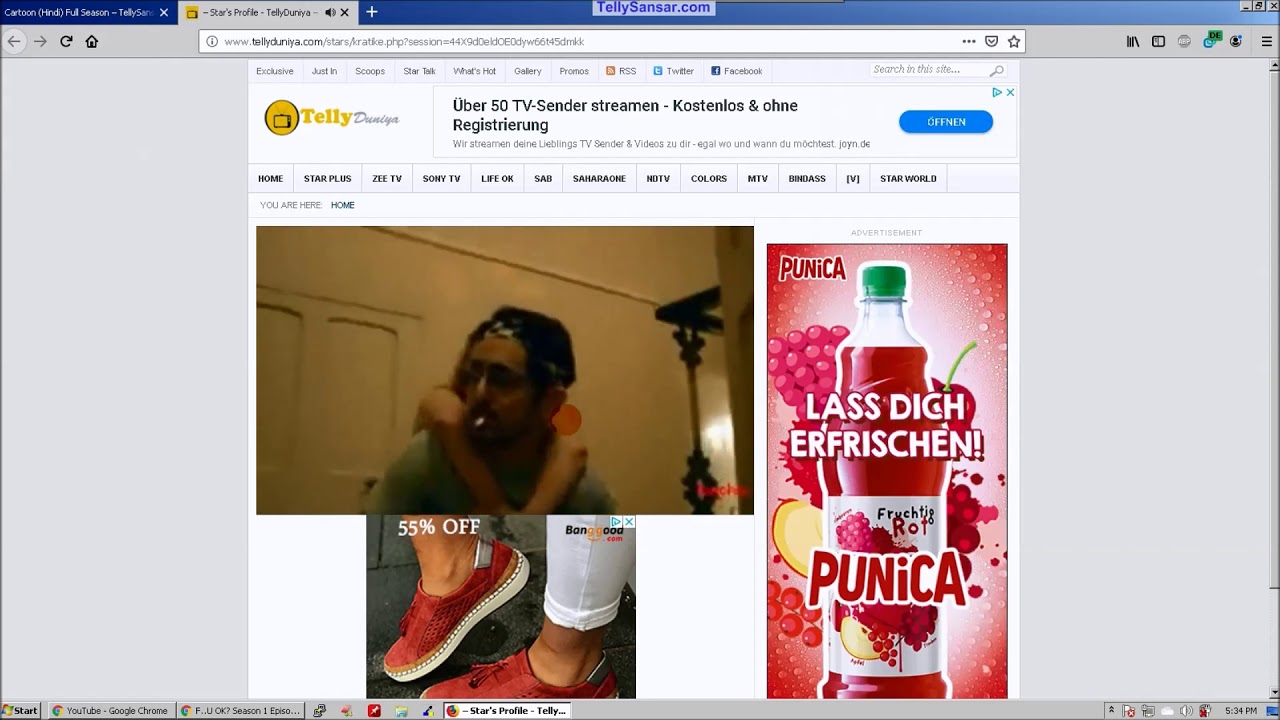Select the Star's Profile - TellyDuniya tab

click(267, 12)
